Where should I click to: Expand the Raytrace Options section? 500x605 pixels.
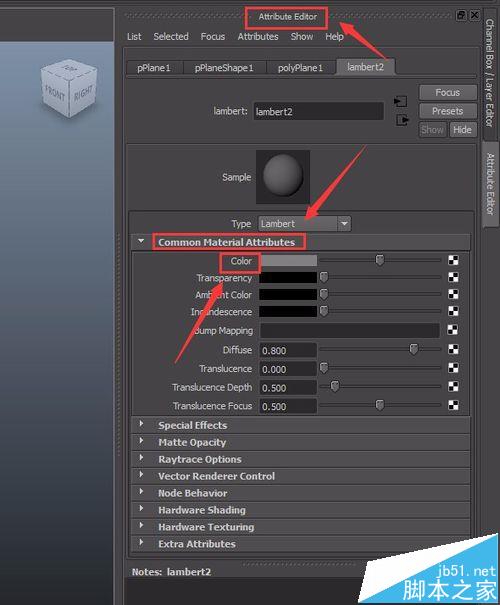tap(141, 458)
